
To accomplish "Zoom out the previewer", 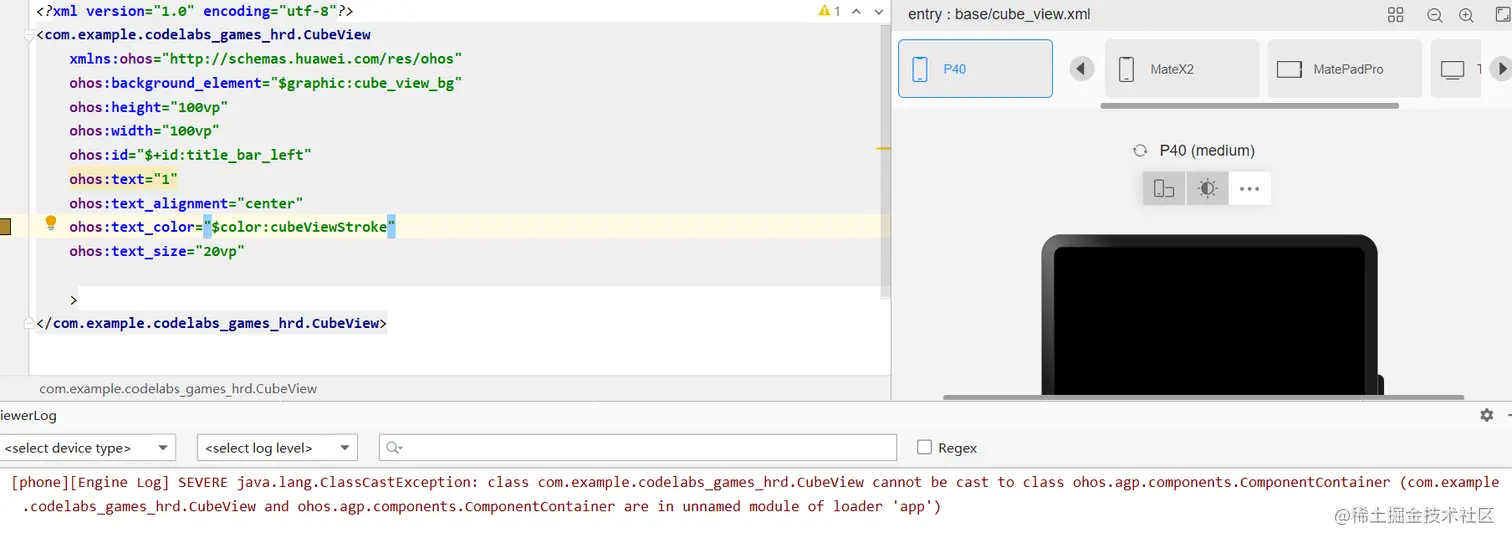I will 1434,15.
